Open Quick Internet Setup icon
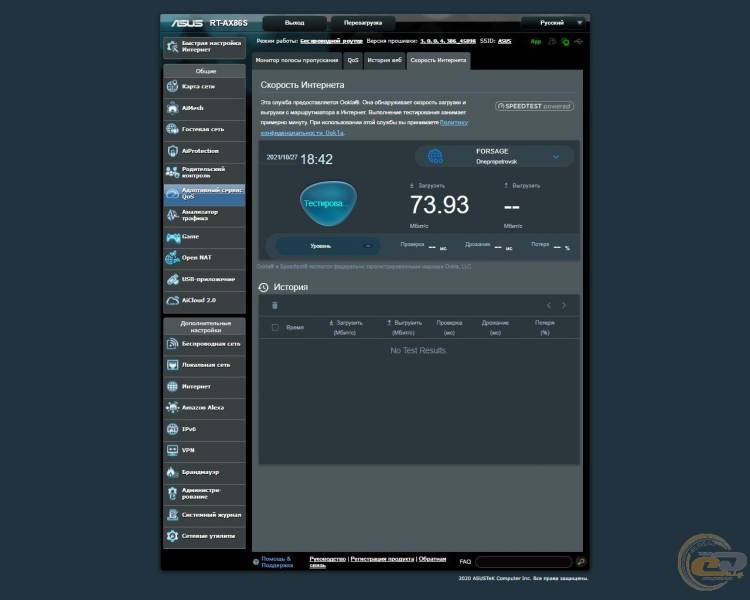 [x=172, y=46]
